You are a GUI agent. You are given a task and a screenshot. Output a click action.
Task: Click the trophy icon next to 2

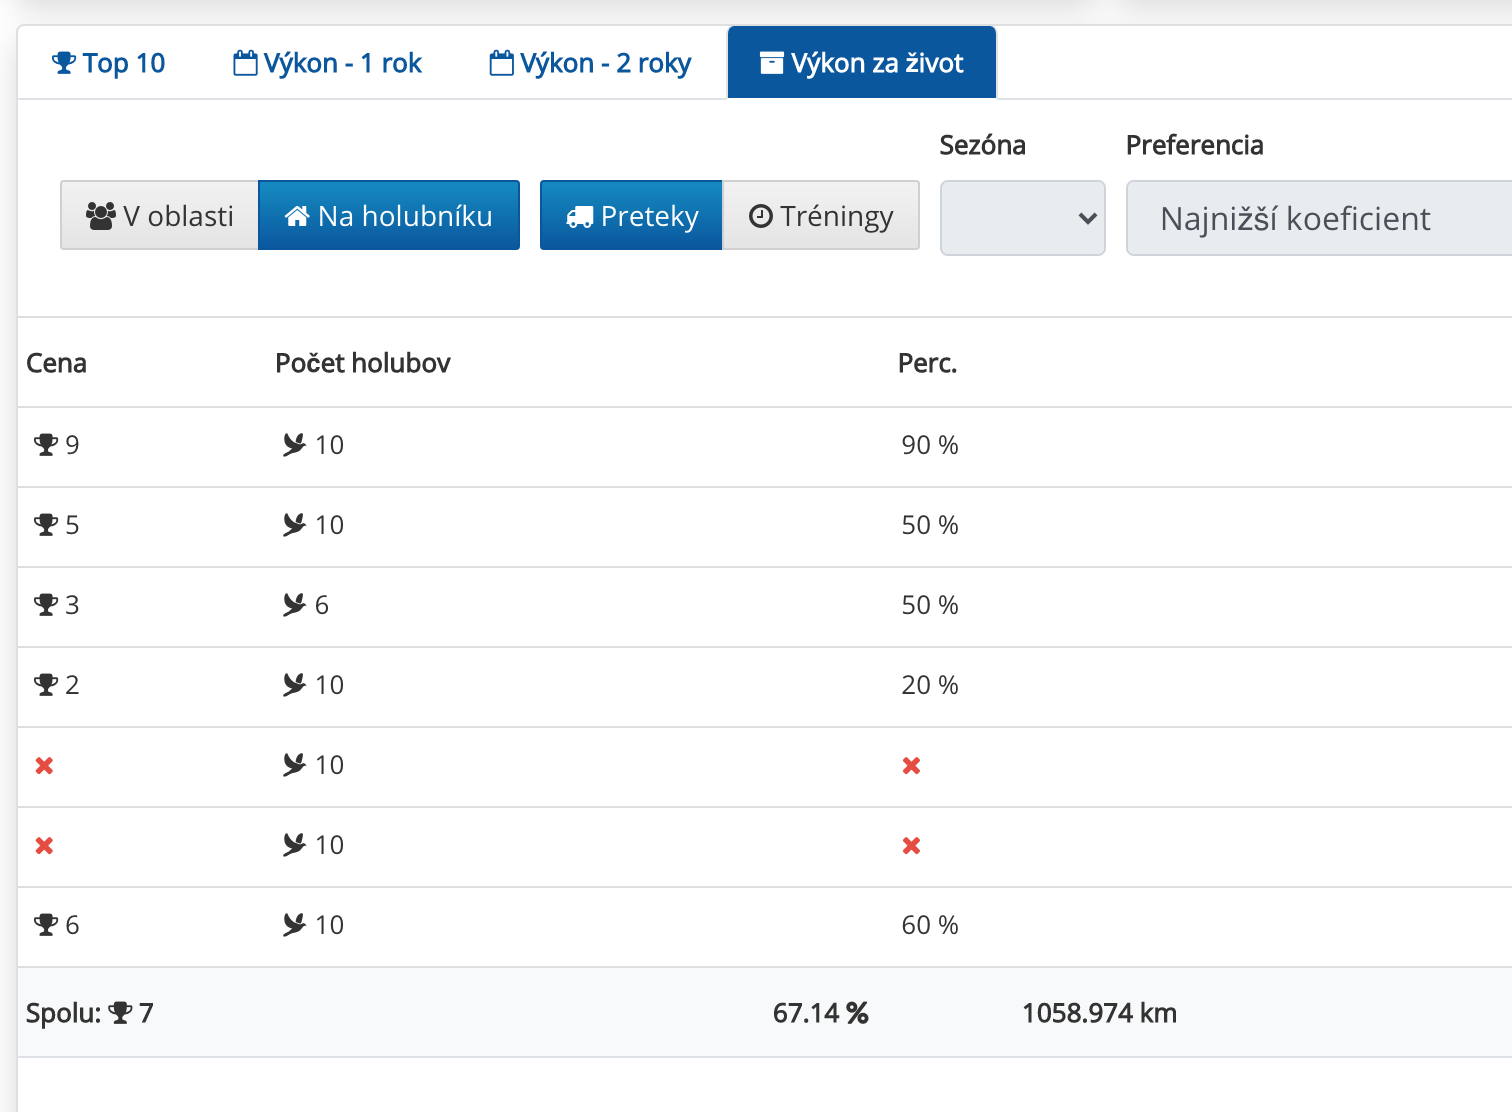point(46,684)
